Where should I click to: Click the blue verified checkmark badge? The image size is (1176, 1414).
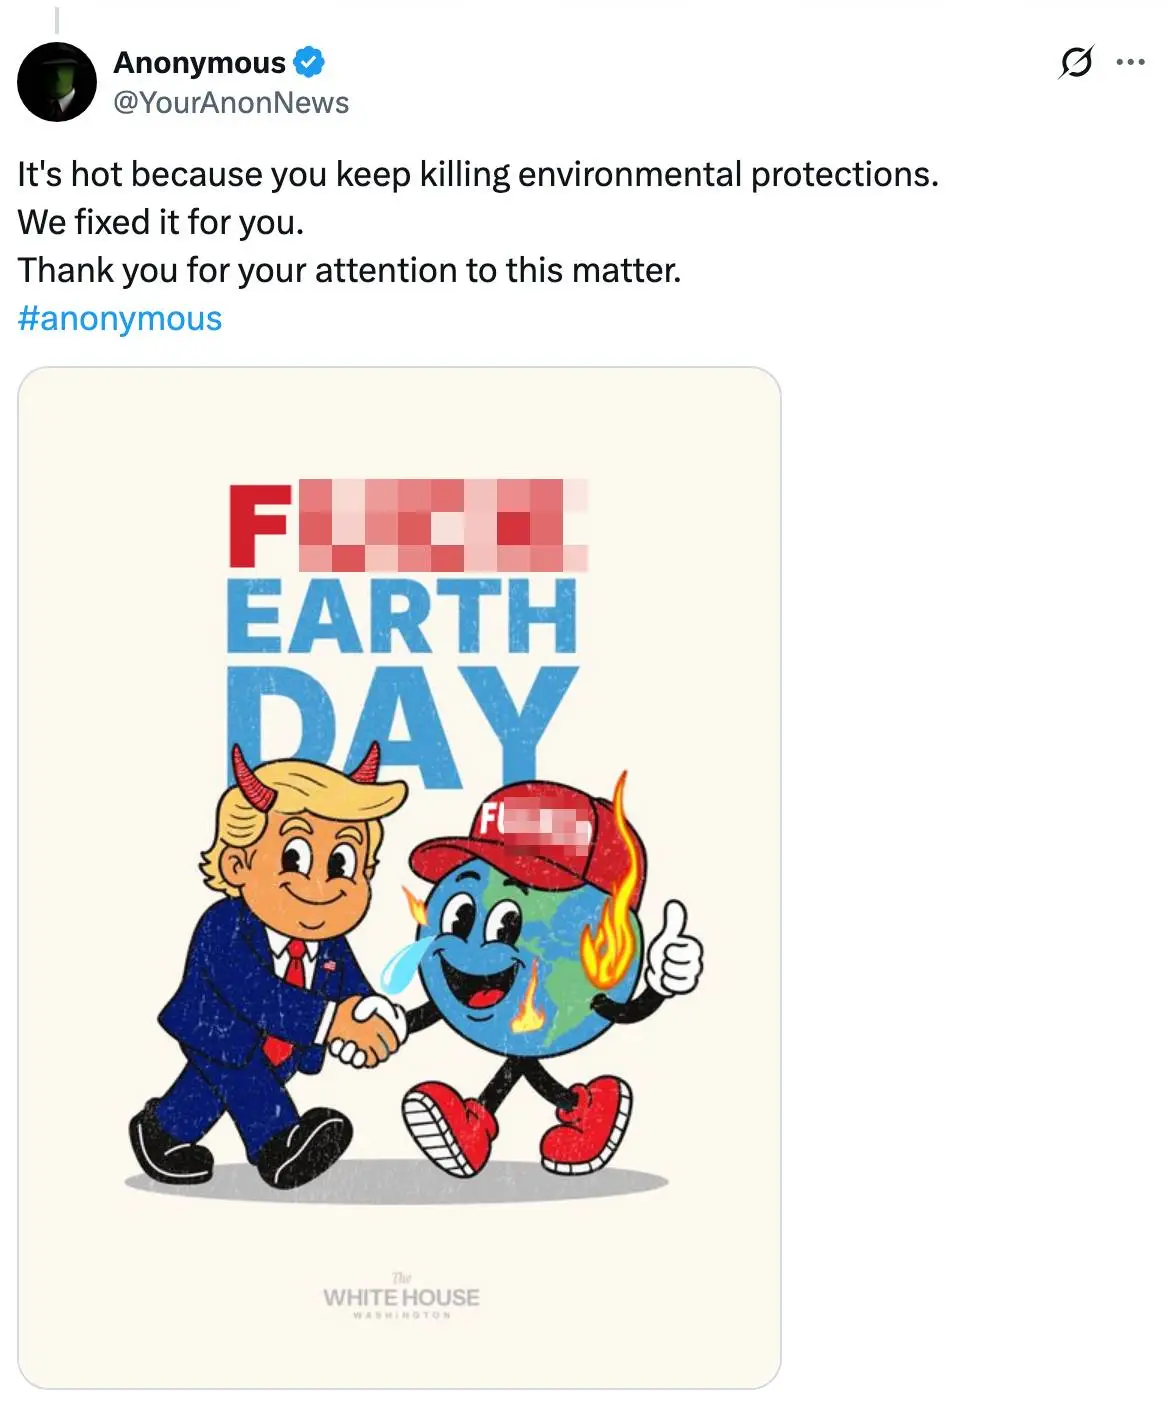[309, 62]
